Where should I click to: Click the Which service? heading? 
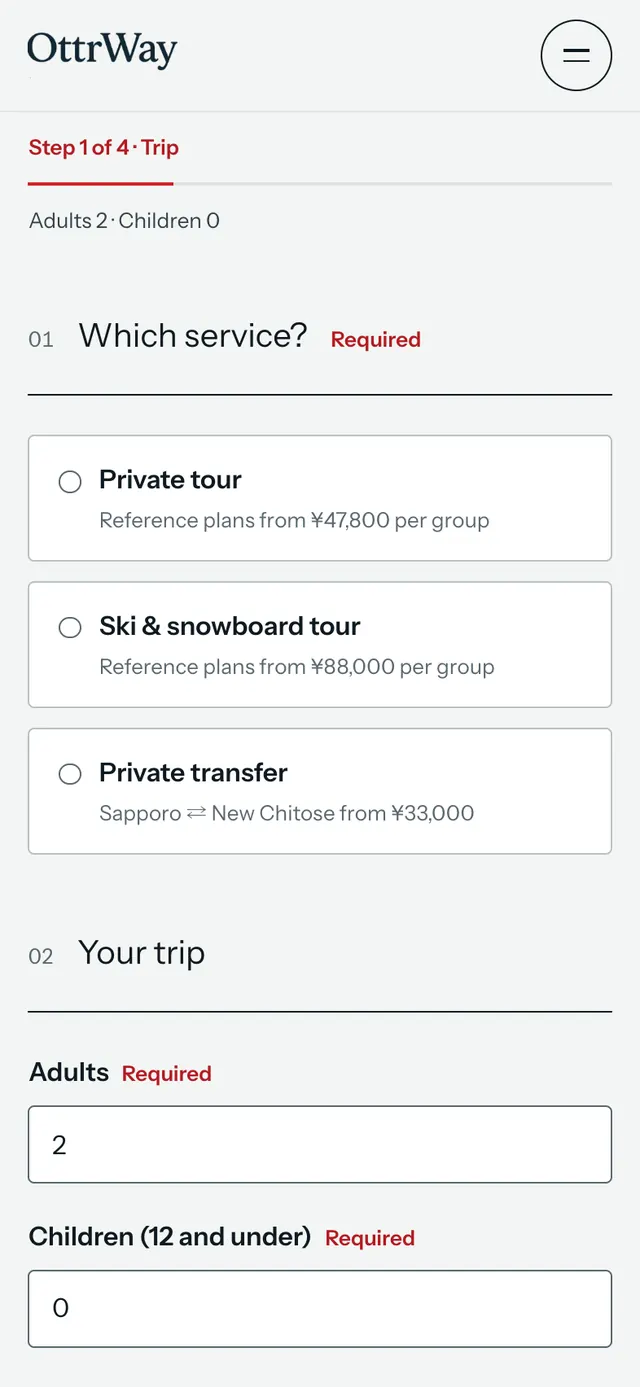[x=193, y=335]
